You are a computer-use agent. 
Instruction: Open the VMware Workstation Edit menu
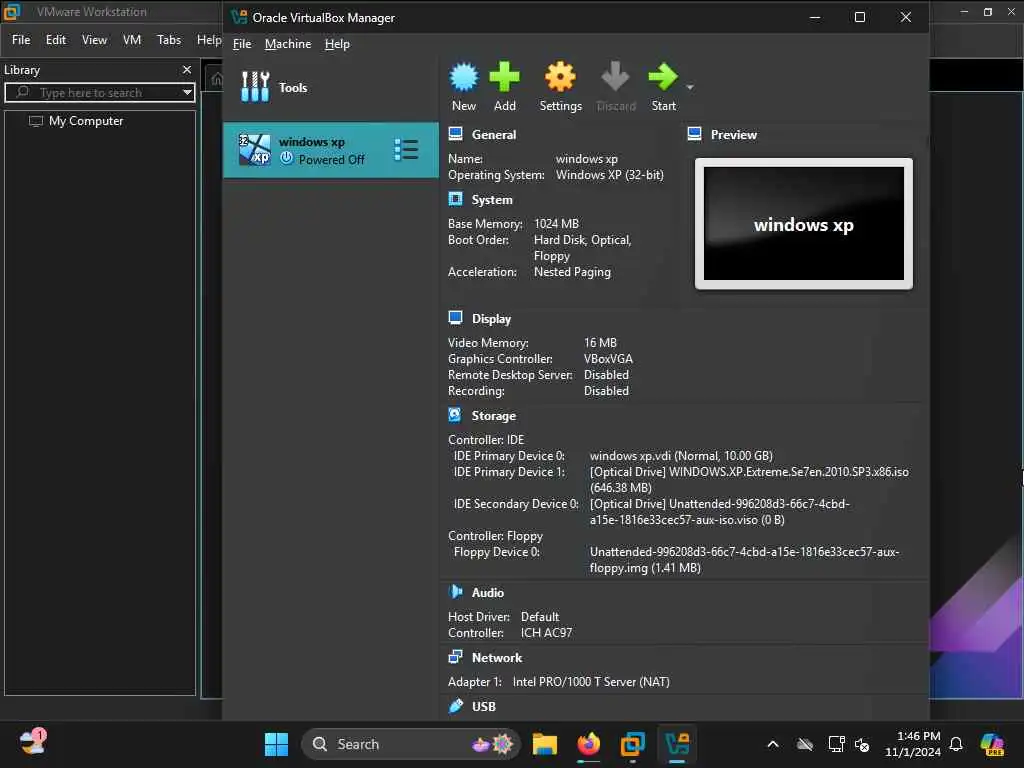pos(56,40)
